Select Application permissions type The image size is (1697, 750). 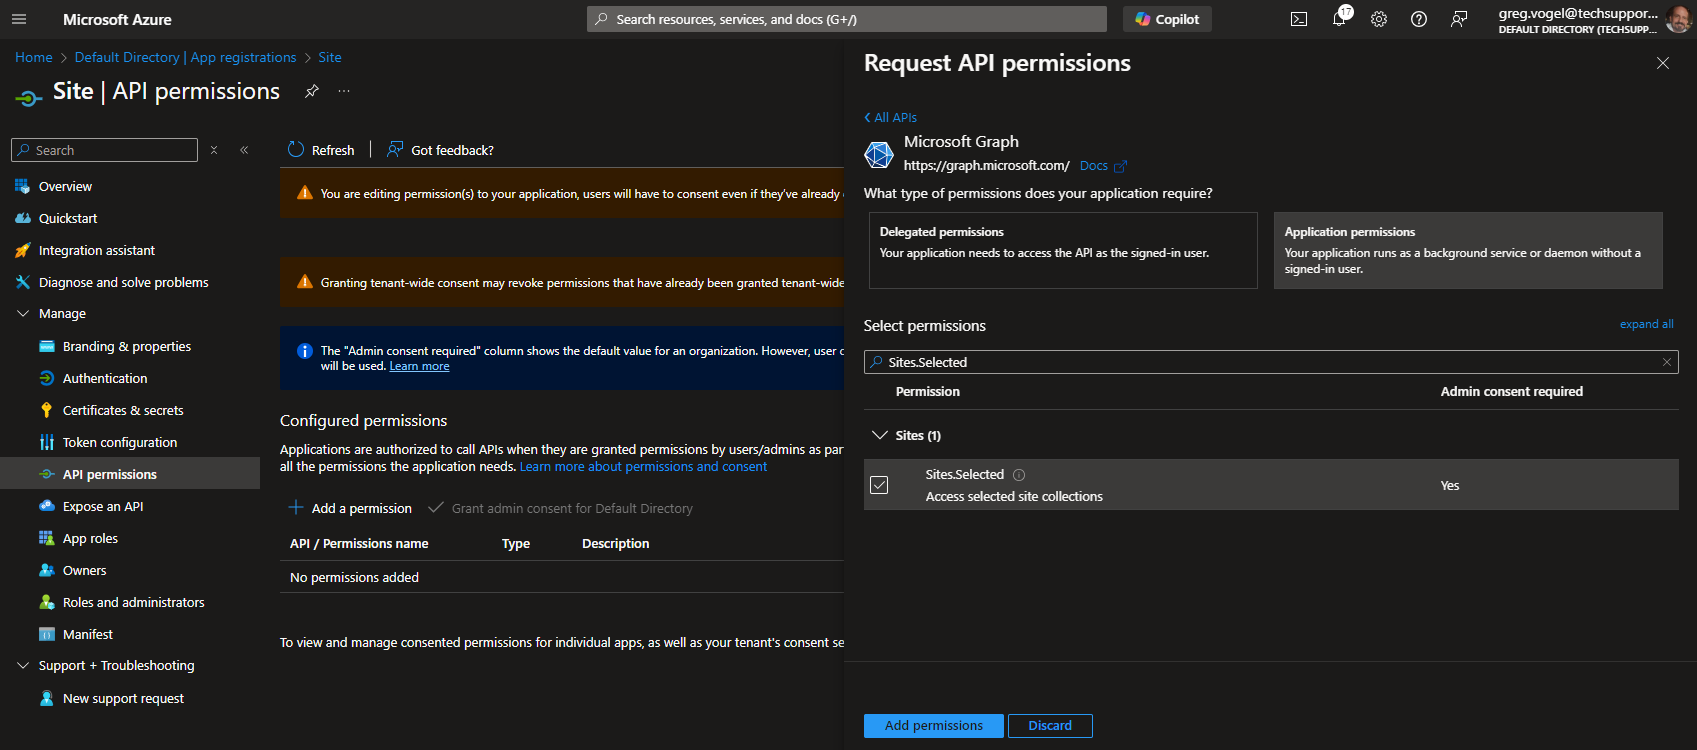(x=1467, y=250)
